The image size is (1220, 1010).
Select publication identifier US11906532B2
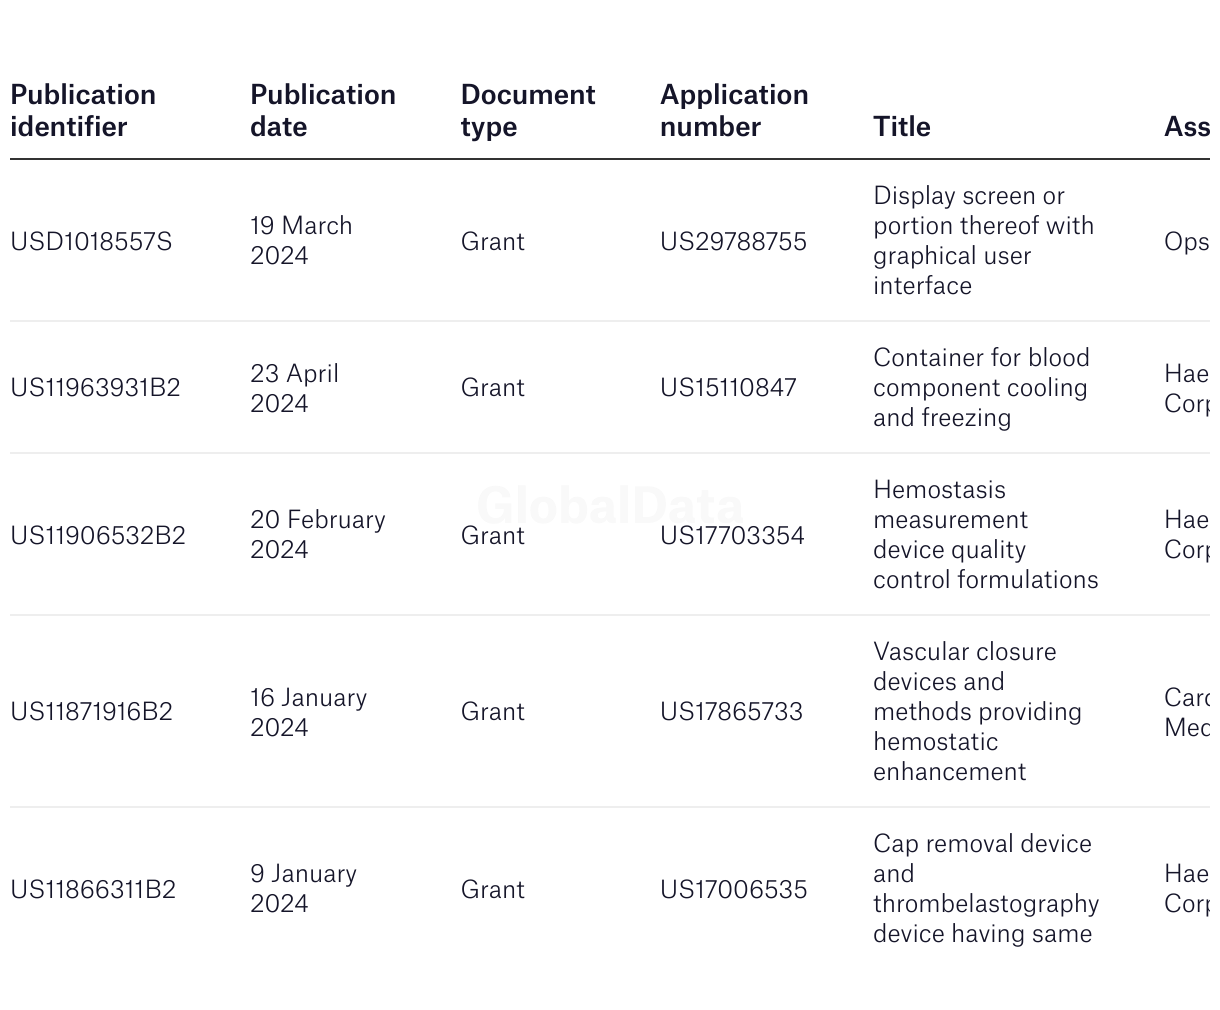(x=98, y=536)
